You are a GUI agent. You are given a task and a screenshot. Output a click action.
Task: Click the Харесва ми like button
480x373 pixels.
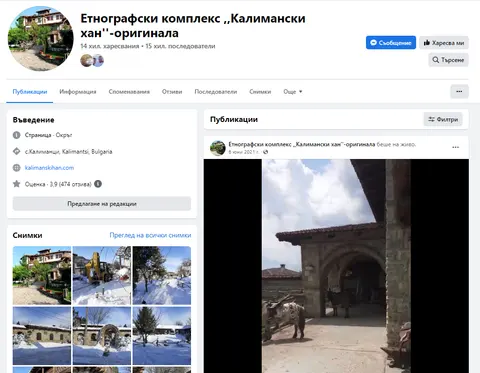[444, 43]
